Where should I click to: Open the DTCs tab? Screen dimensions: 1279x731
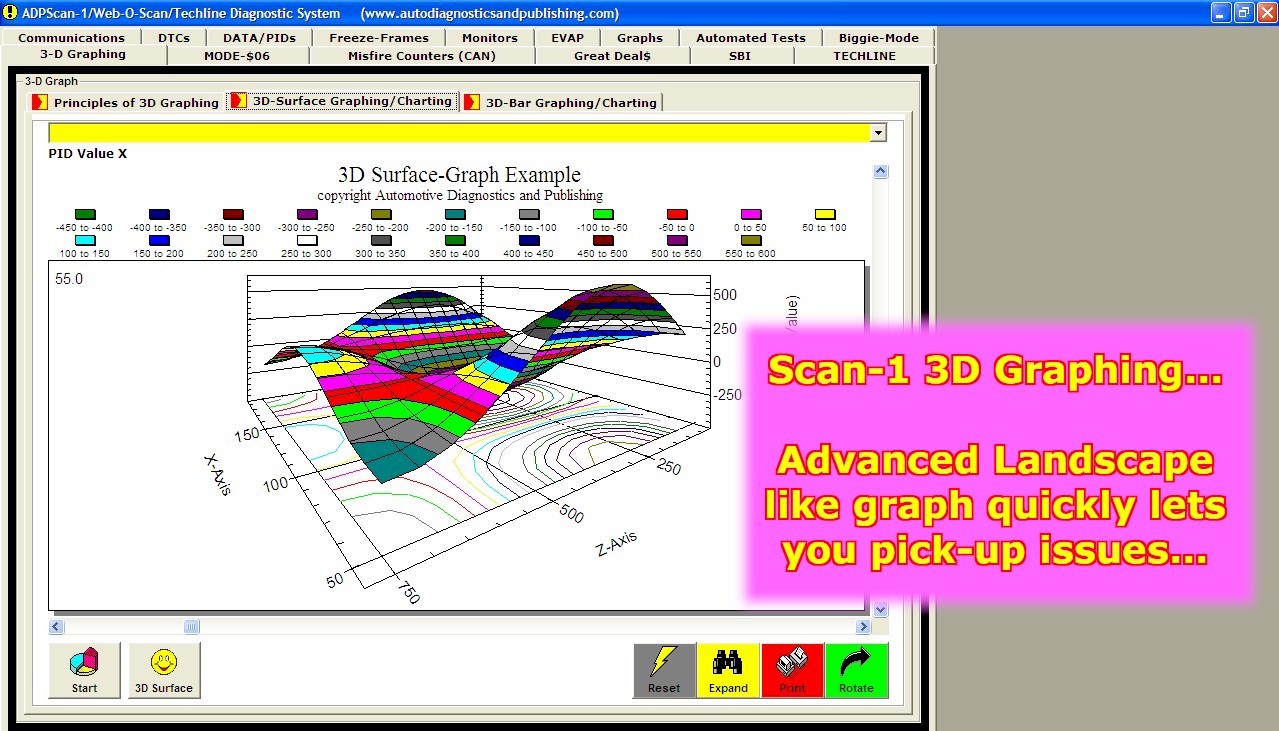point(174,38)
